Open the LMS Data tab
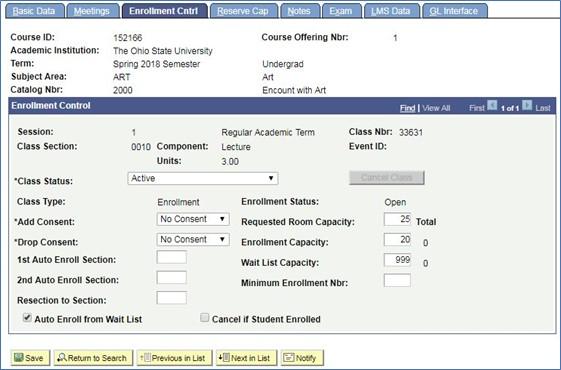Viewport: 561px width, 370px height. pyautogui.click(x=391, y=11)
